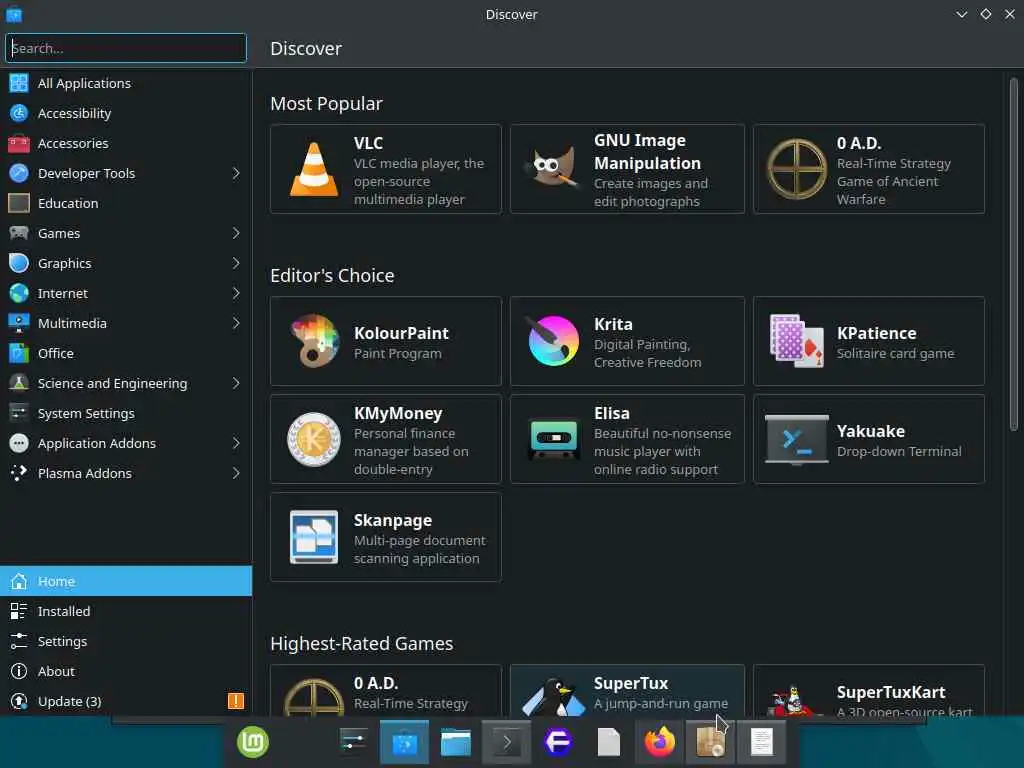The width and height of the screenshot is (1024, 768).
Task: Click the package box icon in taskbar
Action: point(710,742)
